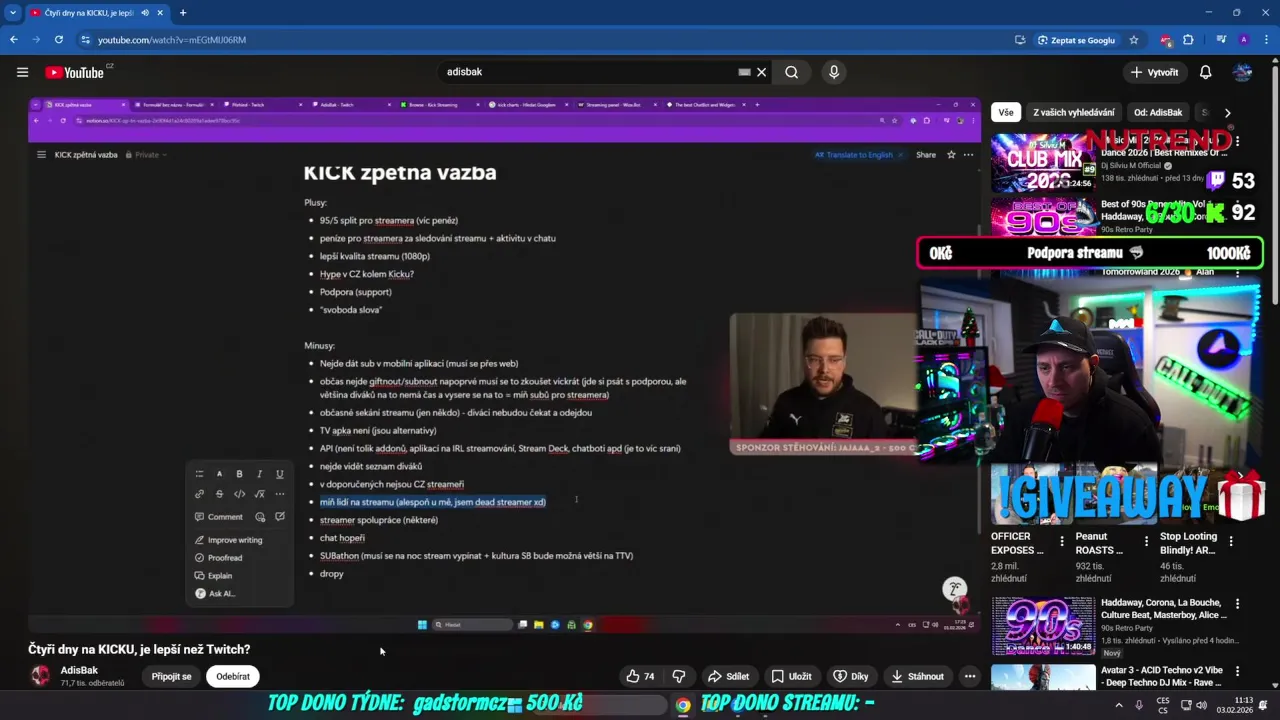Open options for Haddaway, Corona video
The width and height of the screenshot is (1280, 720).
tap(1237, 604)
